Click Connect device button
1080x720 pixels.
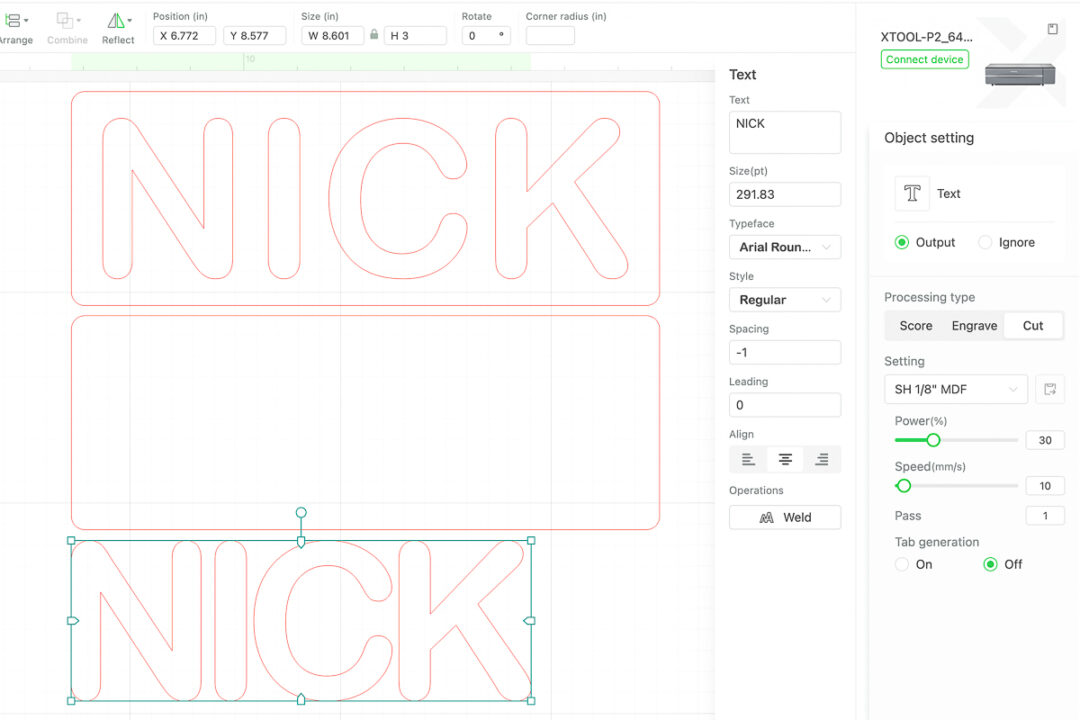tap(925, 60)
